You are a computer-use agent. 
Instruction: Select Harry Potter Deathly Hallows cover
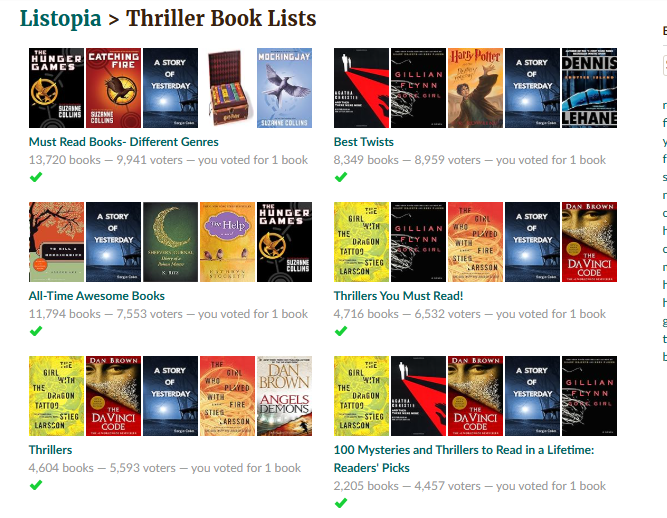pyautogui.click(x=475, y=88)
